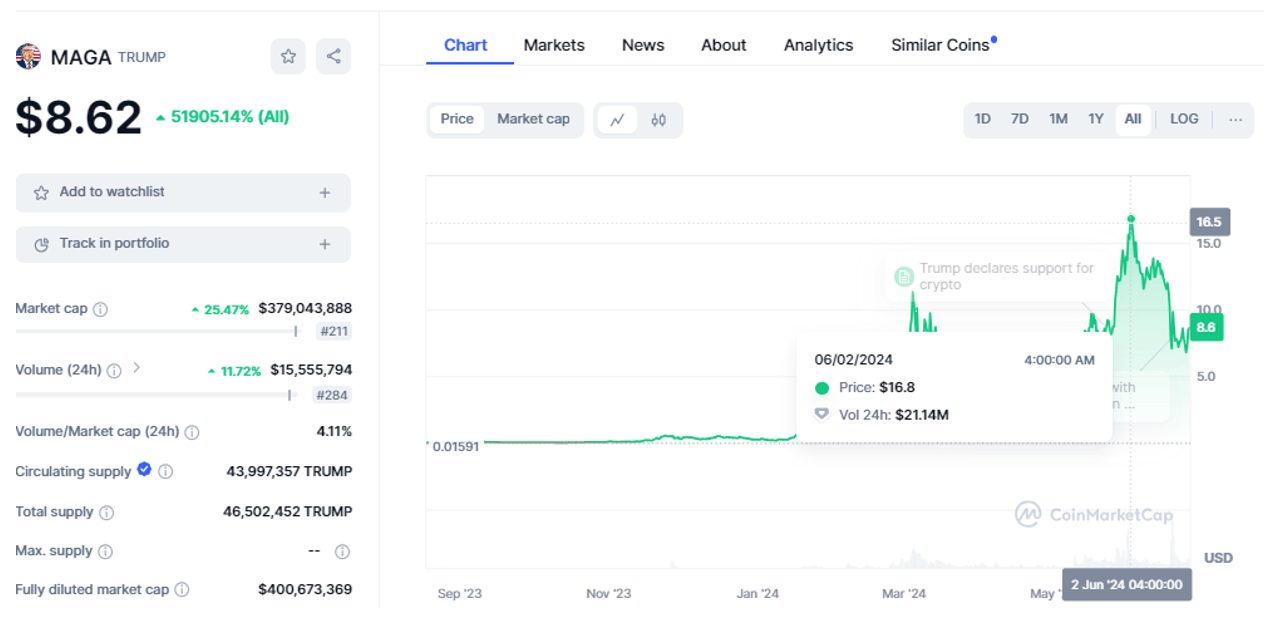Click the Total supply info icon
Image resolution: width=1264 pixels, height=622 pixels.
pyautogui.click(x=106, y=512)
